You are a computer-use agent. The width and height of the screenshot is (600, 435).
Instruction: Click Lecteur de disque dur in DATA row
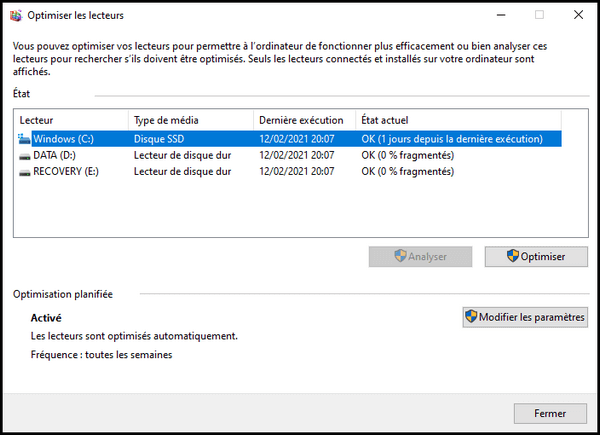pos(183,155)
